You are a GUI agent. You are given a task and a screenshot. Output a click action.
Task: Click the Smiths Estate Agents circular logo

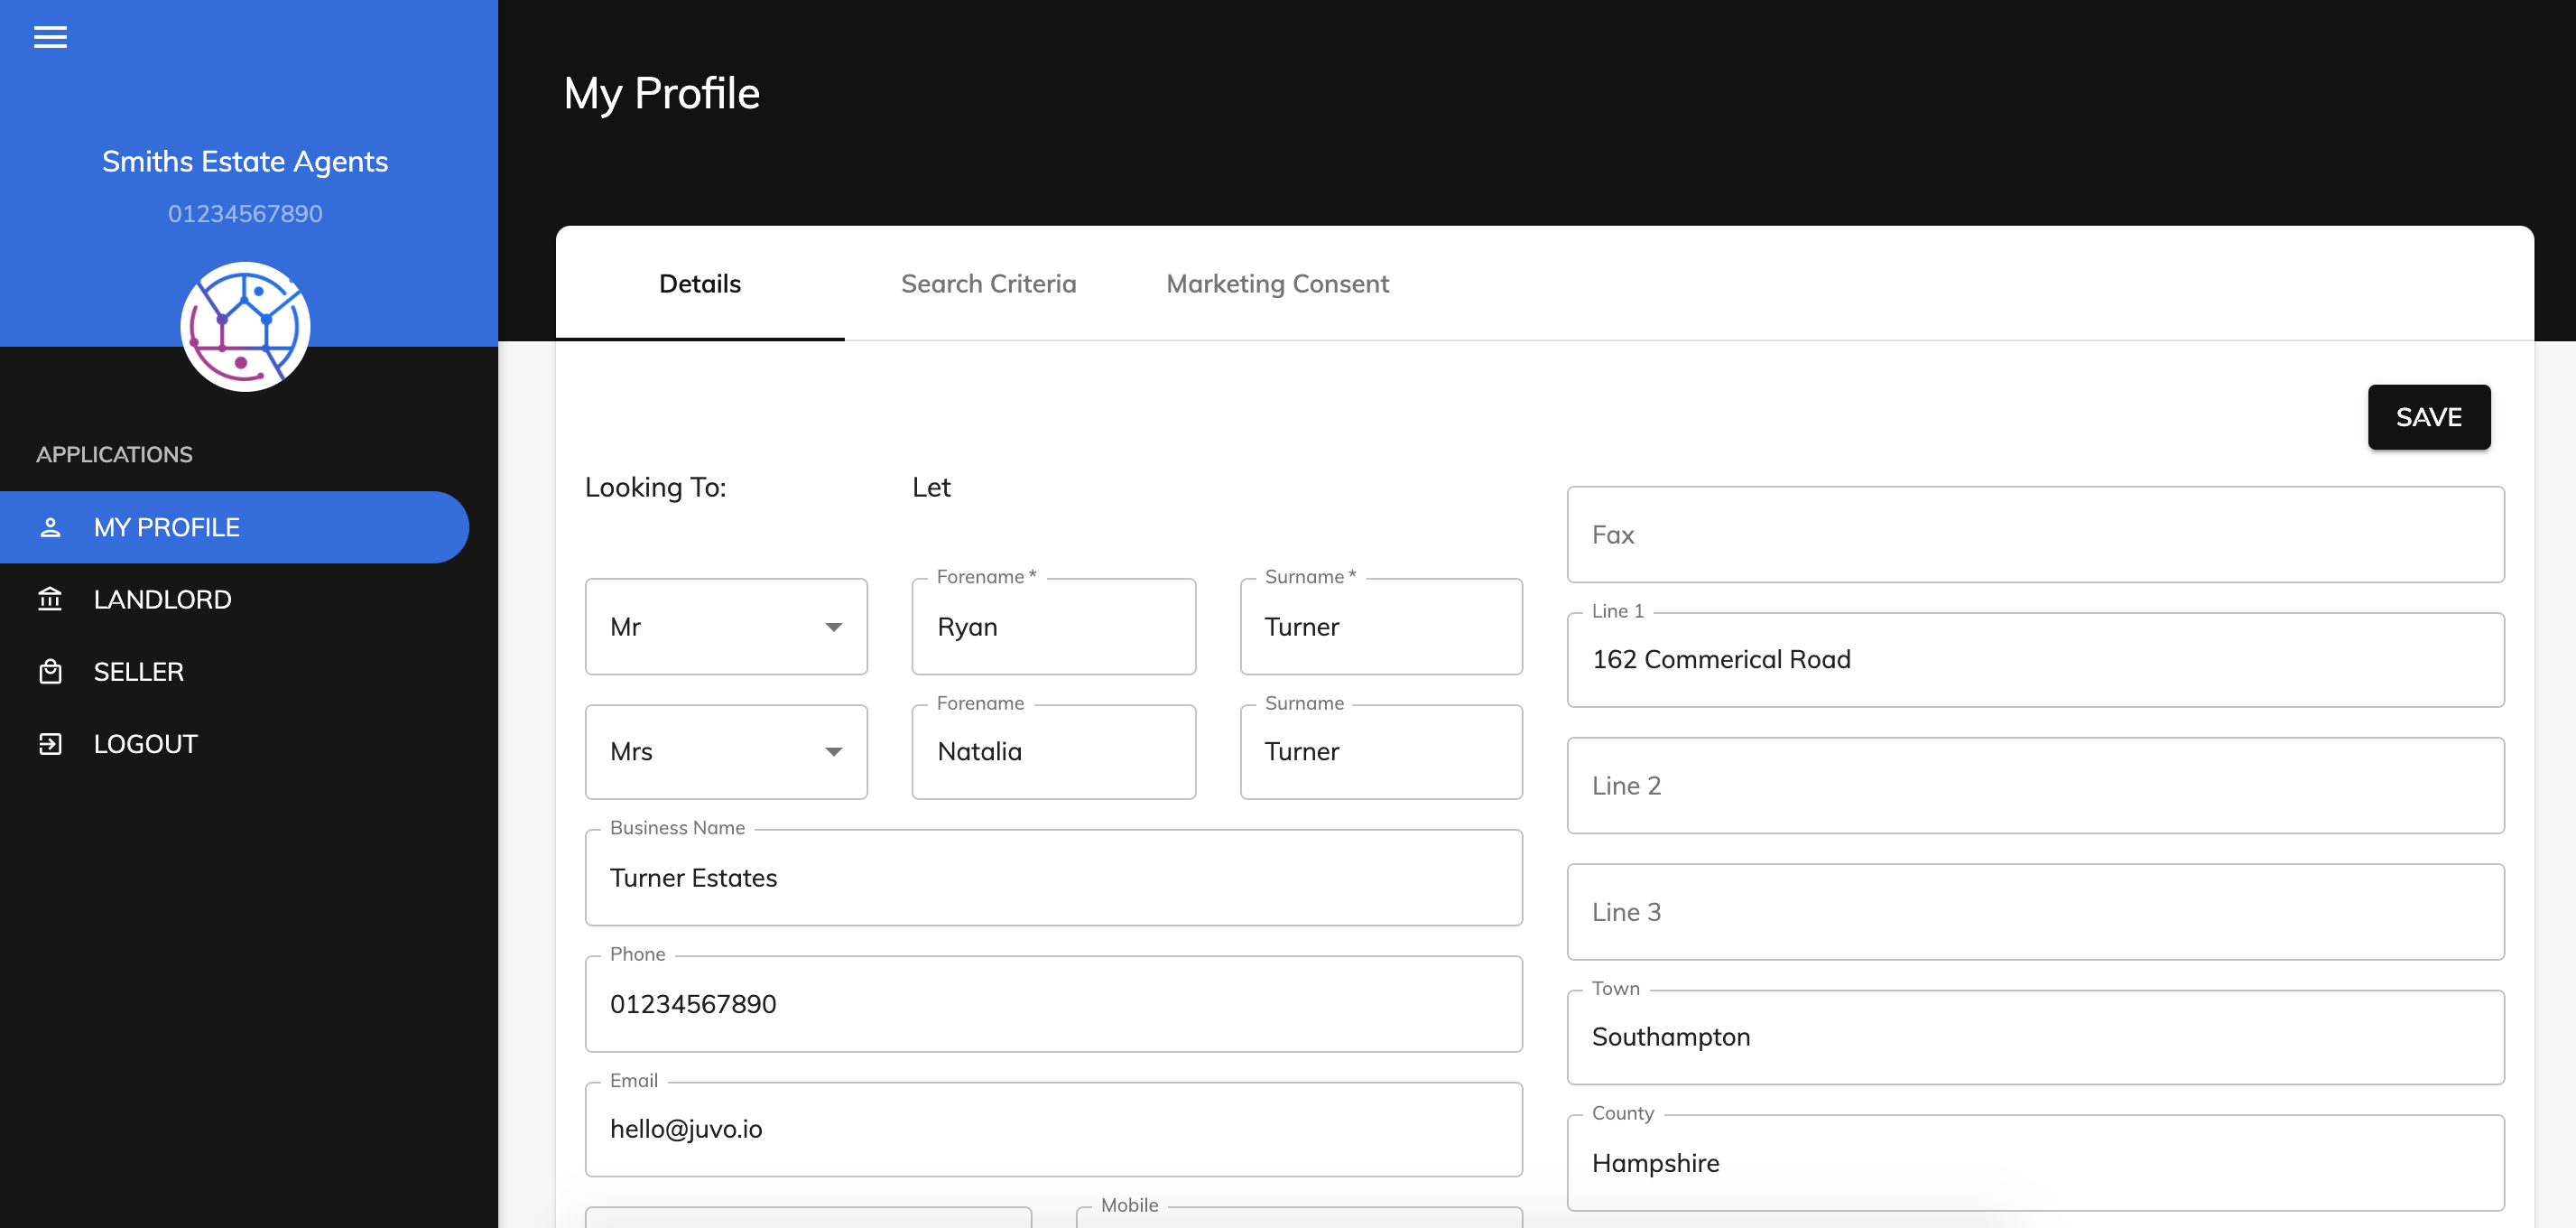coord(245,326)
